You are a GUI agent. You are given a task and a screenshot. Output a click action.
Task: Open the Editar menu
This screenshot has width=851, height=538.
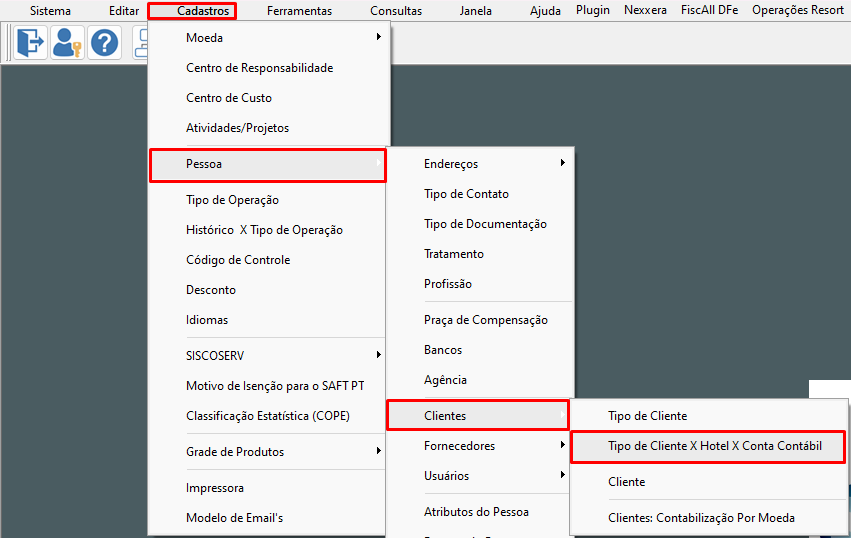click(124, 10)
